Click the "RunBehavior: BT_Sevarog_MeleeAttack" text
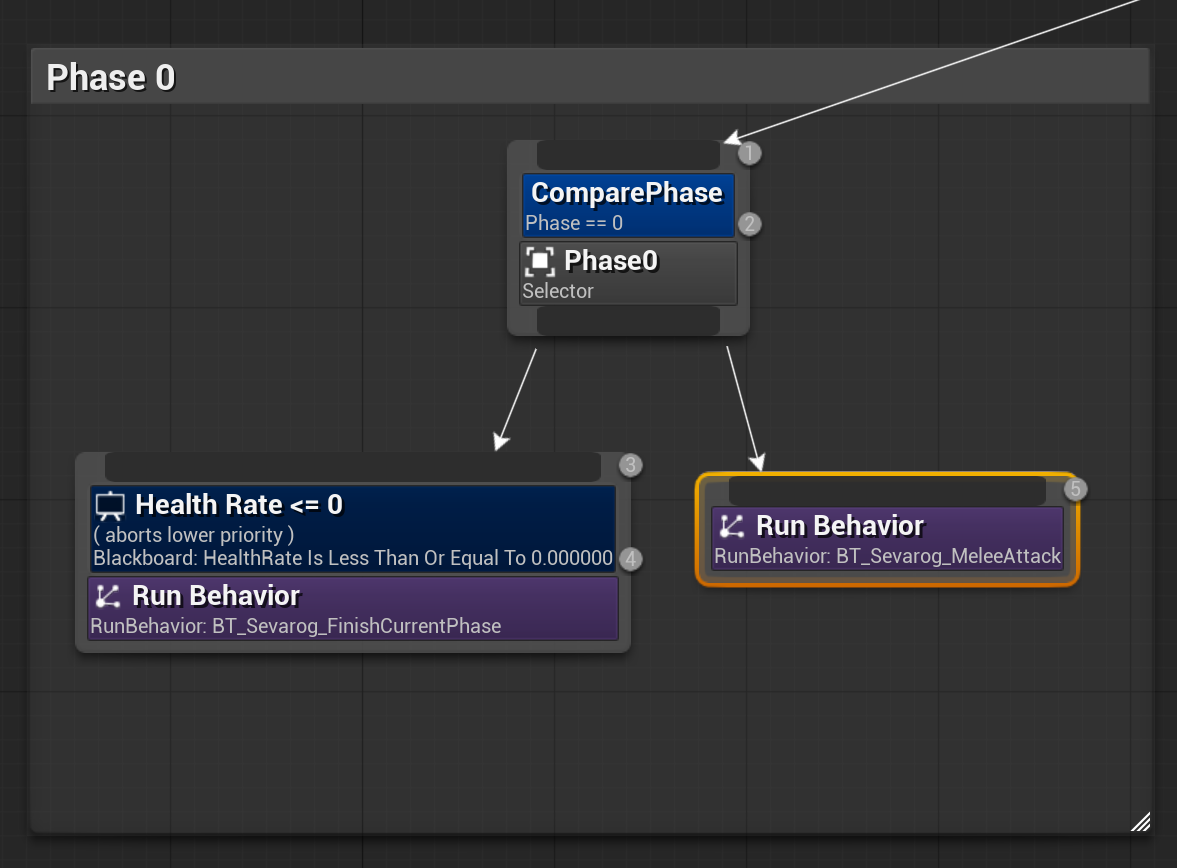The height and width of the screenshot is (868, 1177). pos(887,556)
